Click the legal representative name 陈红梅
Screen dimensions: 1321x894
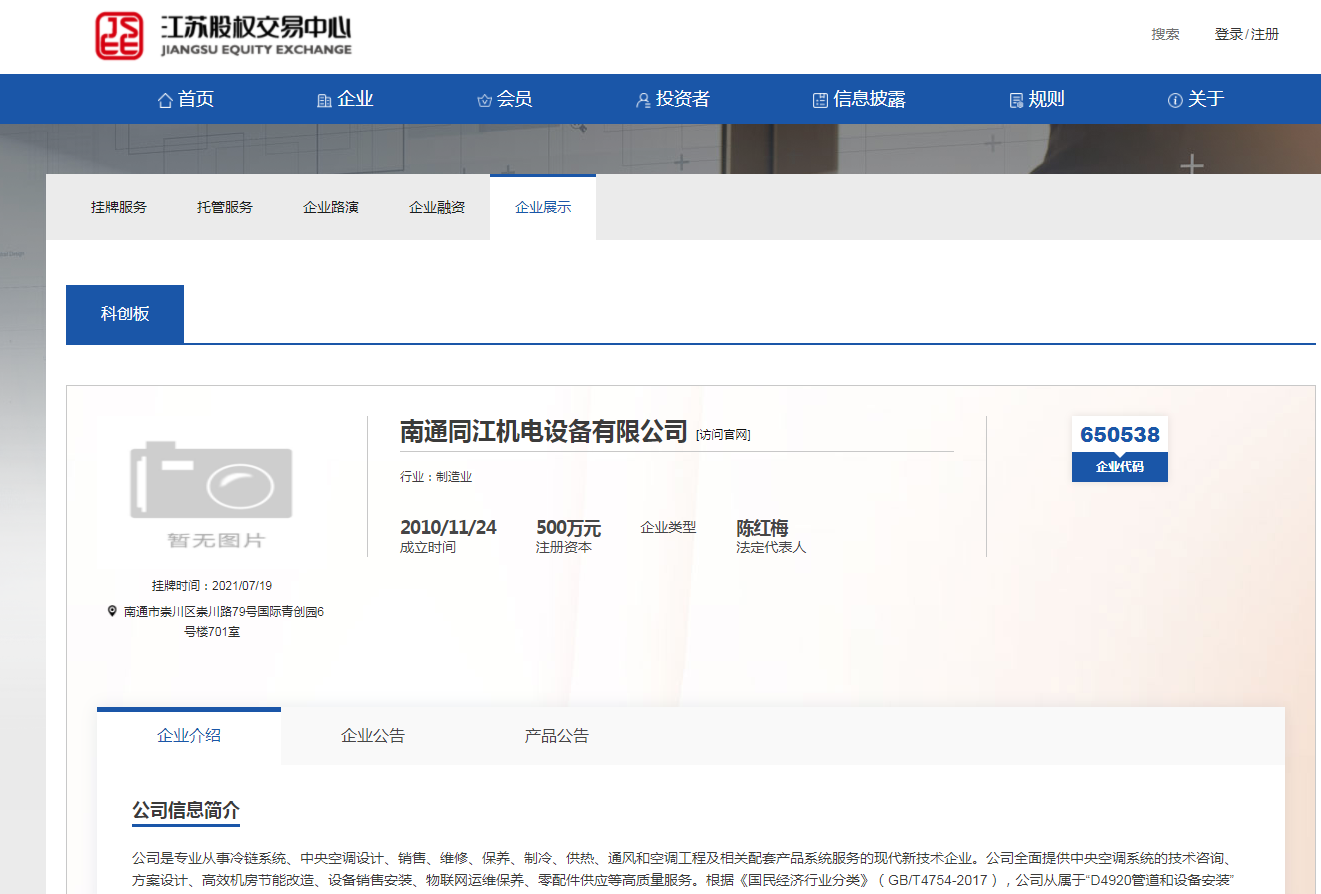point(763,528)
